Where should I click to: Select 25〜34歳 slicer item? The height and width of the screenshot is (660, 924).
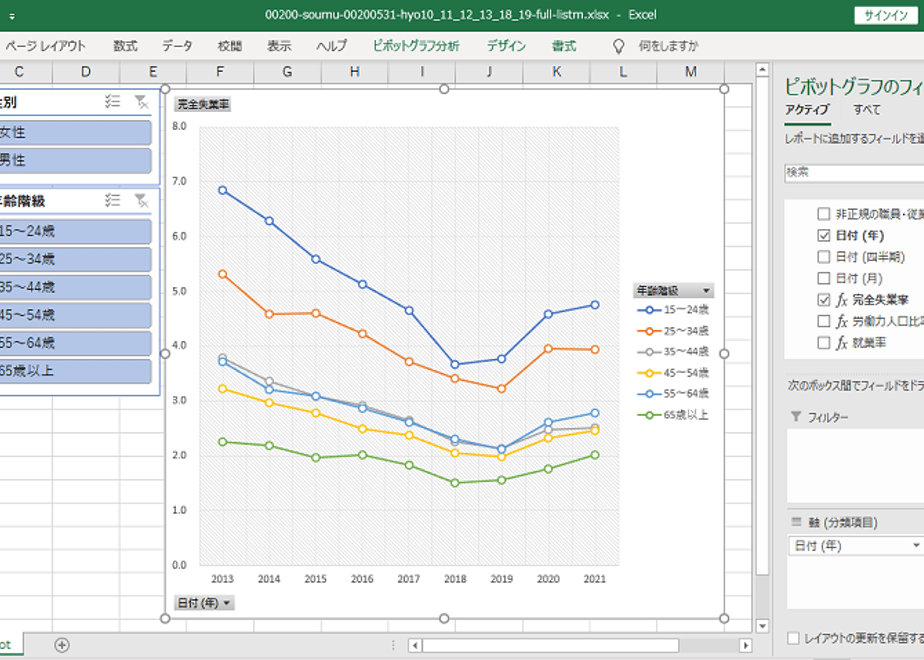[74, 259]
